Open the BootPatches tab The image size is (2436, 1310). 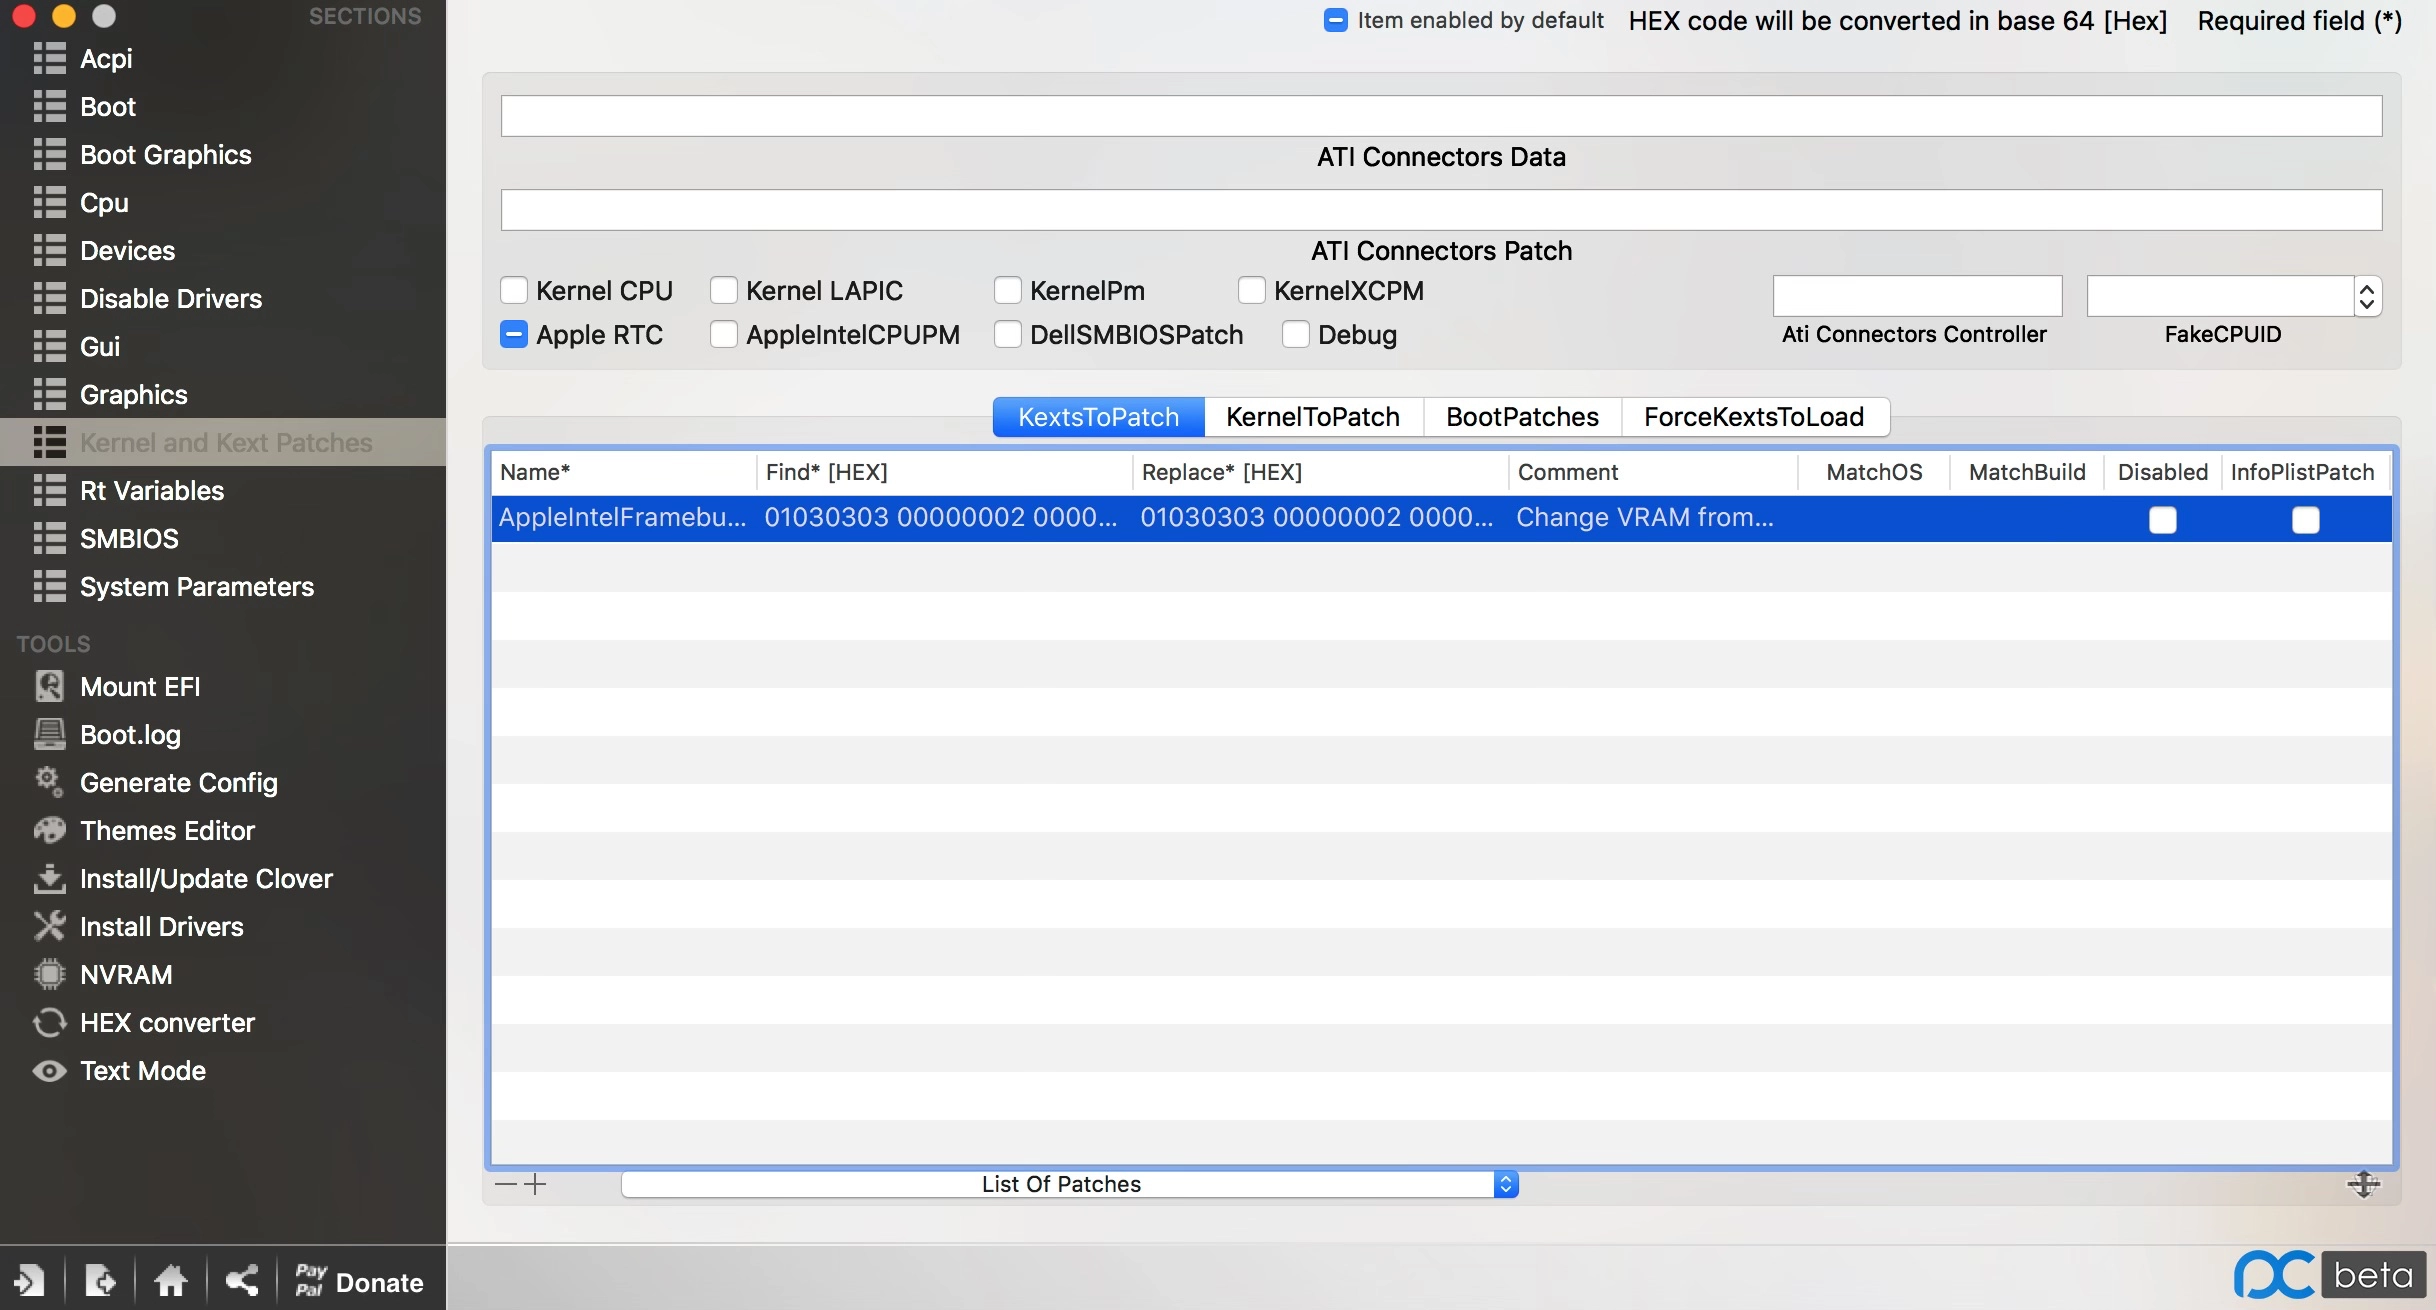(x=1522, y=417)
